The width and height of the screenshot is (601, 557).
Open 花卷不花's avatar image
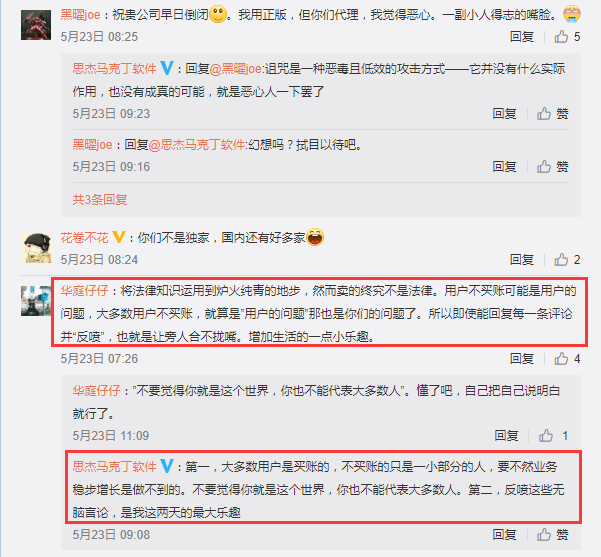point(36,248)
